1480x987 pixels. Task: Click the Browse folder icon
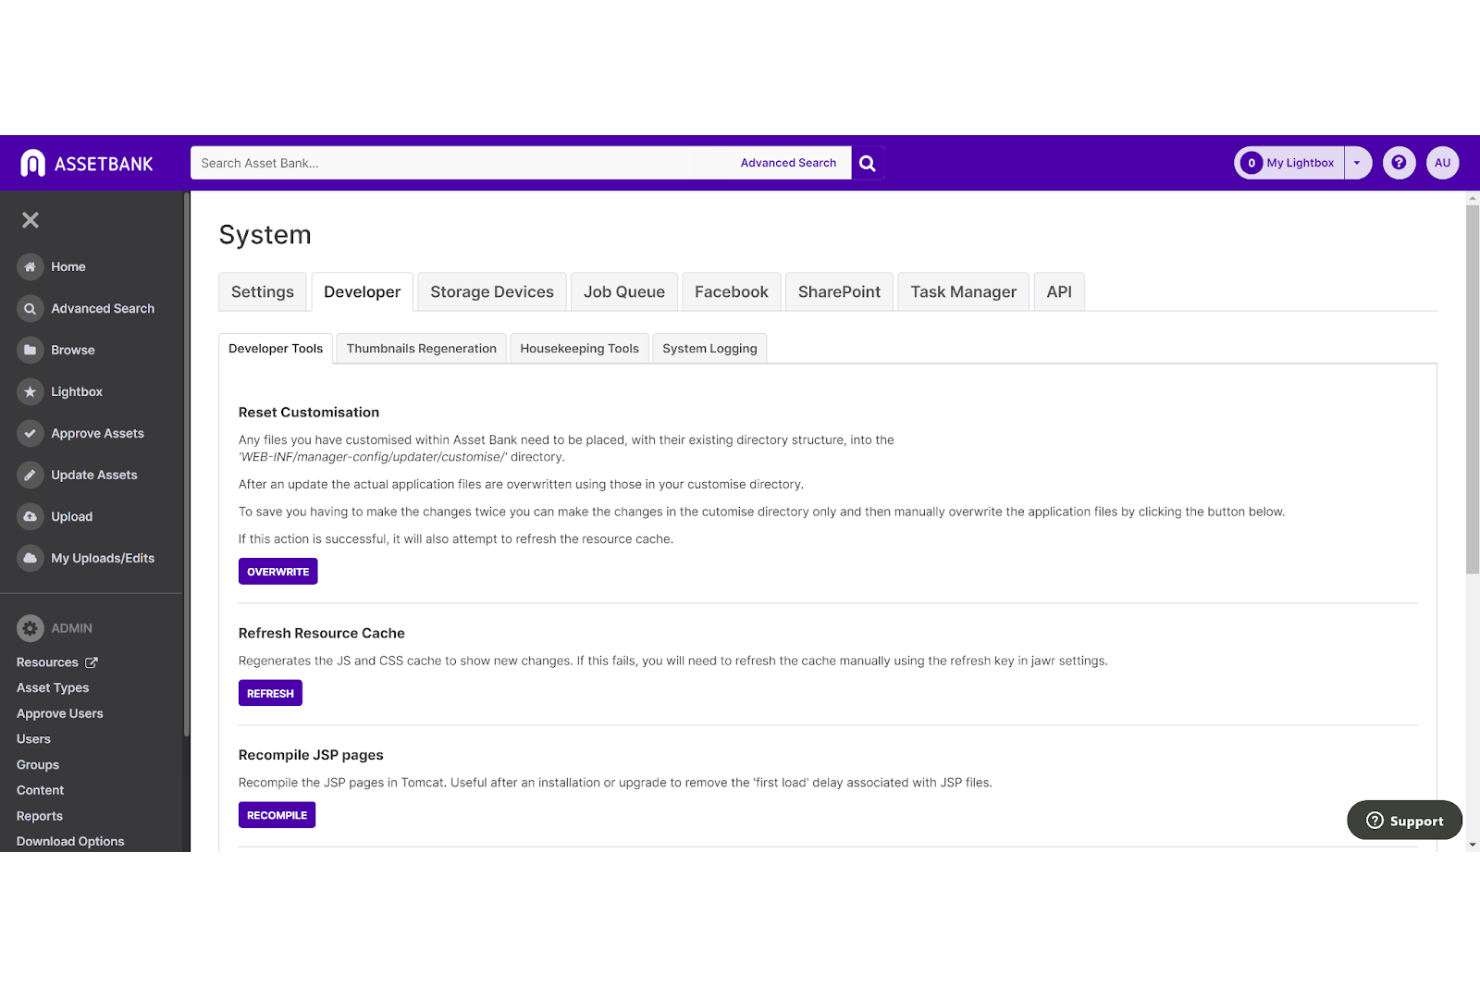(x=30, y=350)
